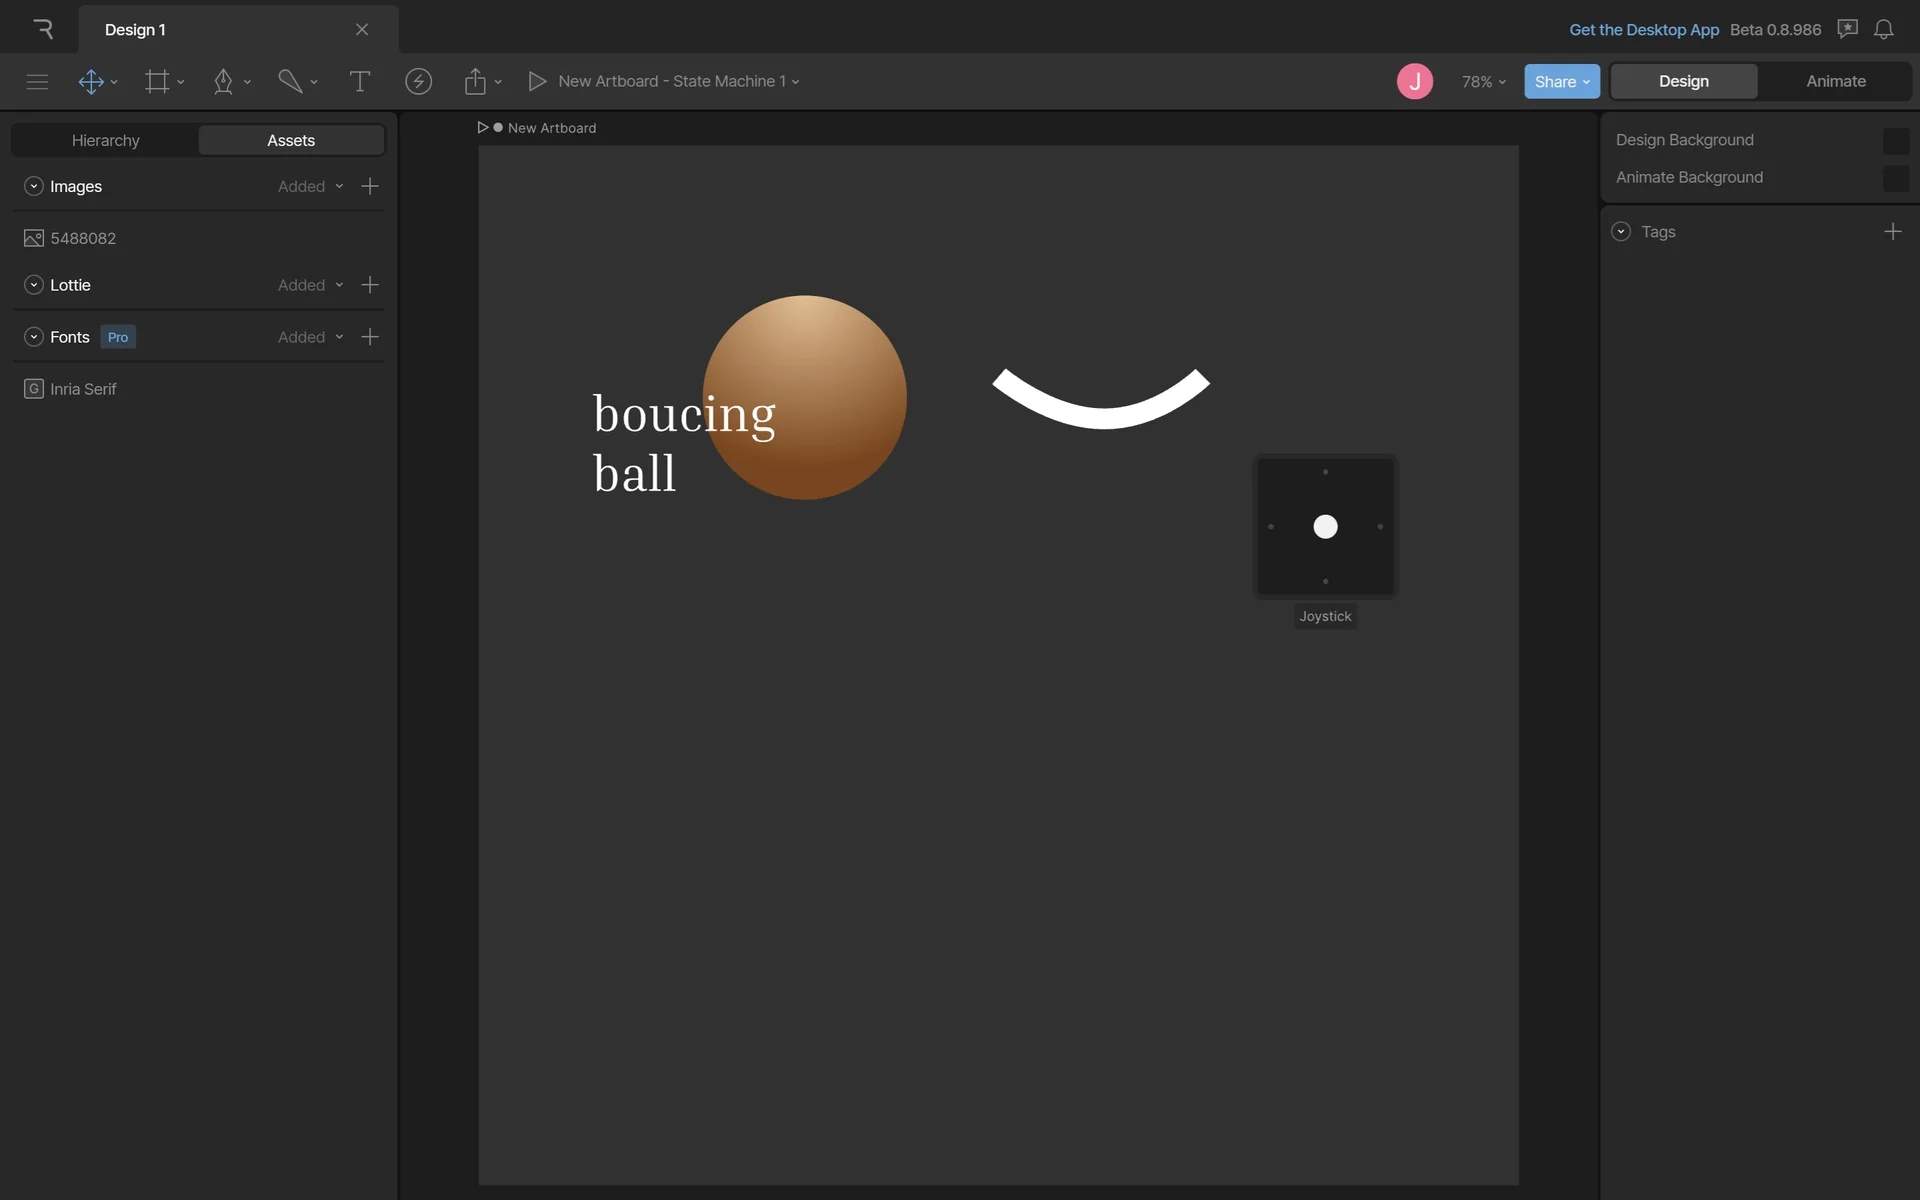This screenshot has width=1920, height=1200.
Task: Open the hamburger menu icon
Action: pyautogui.click(x=37, y=81)
